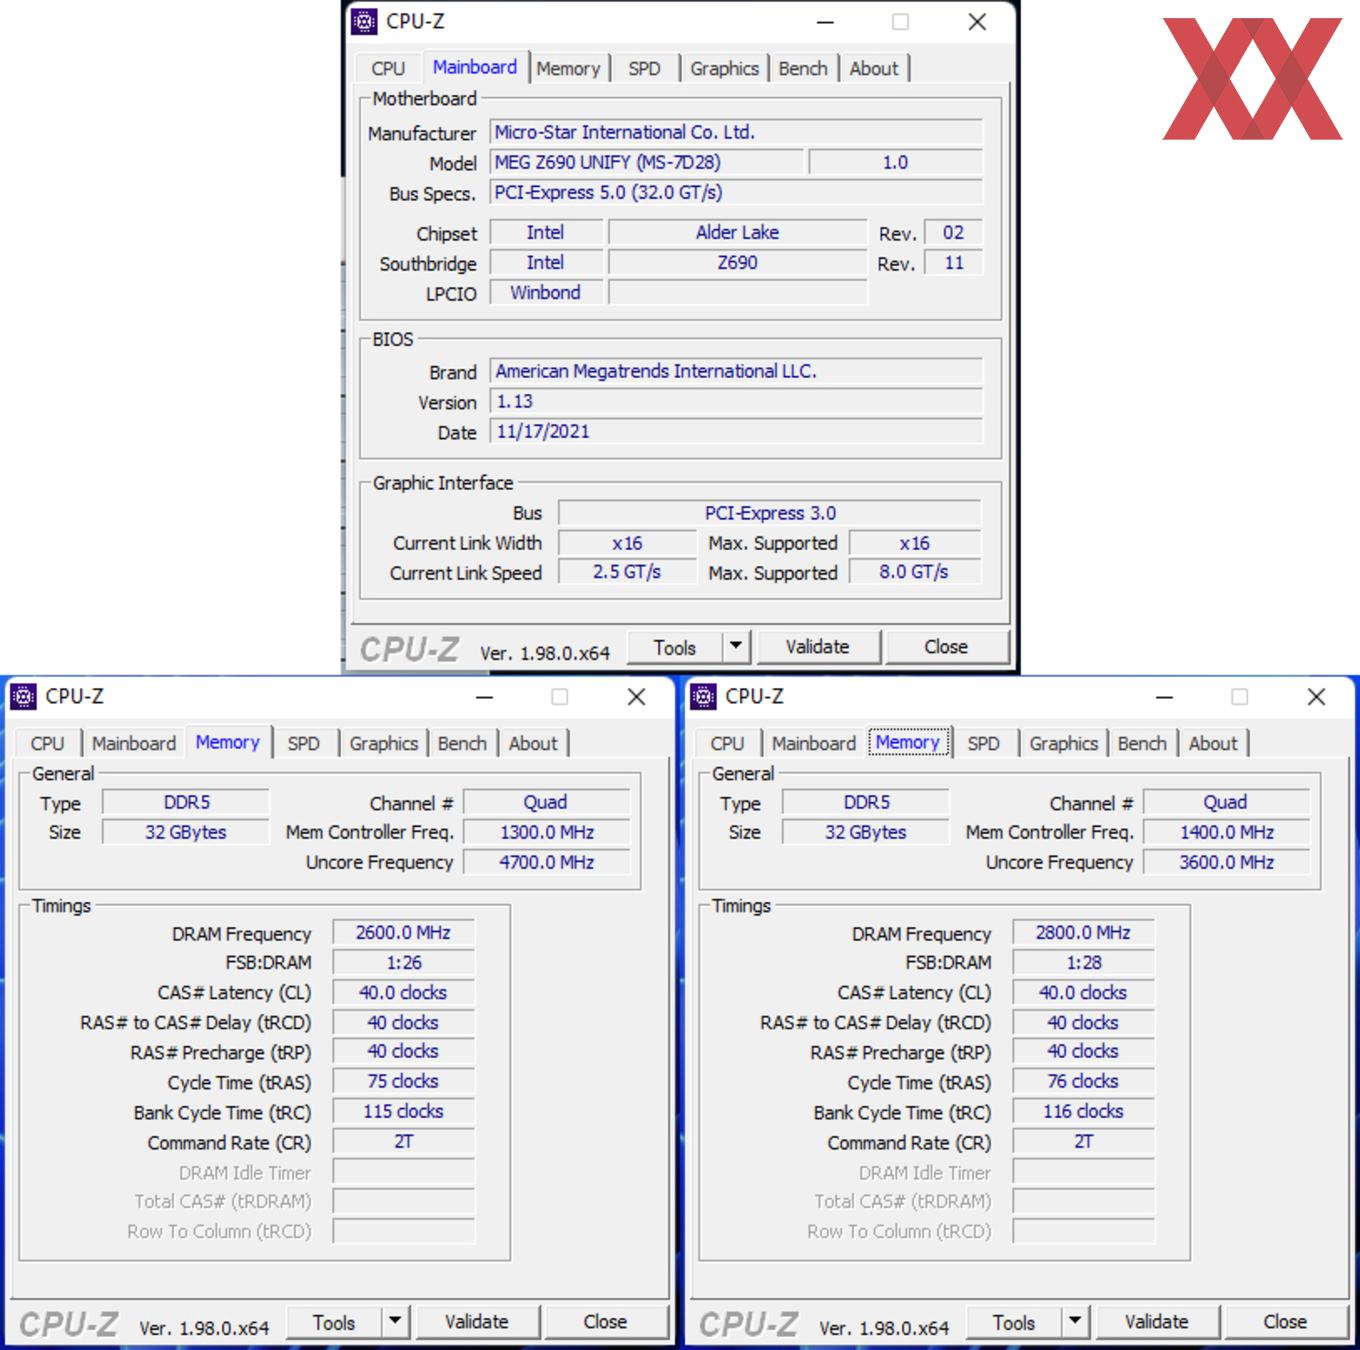Viewport: 1360px width, 1350px height.
Task: Click model field MEG Z690 UNIFY (MS-7D28)
Action: [646, 162]
